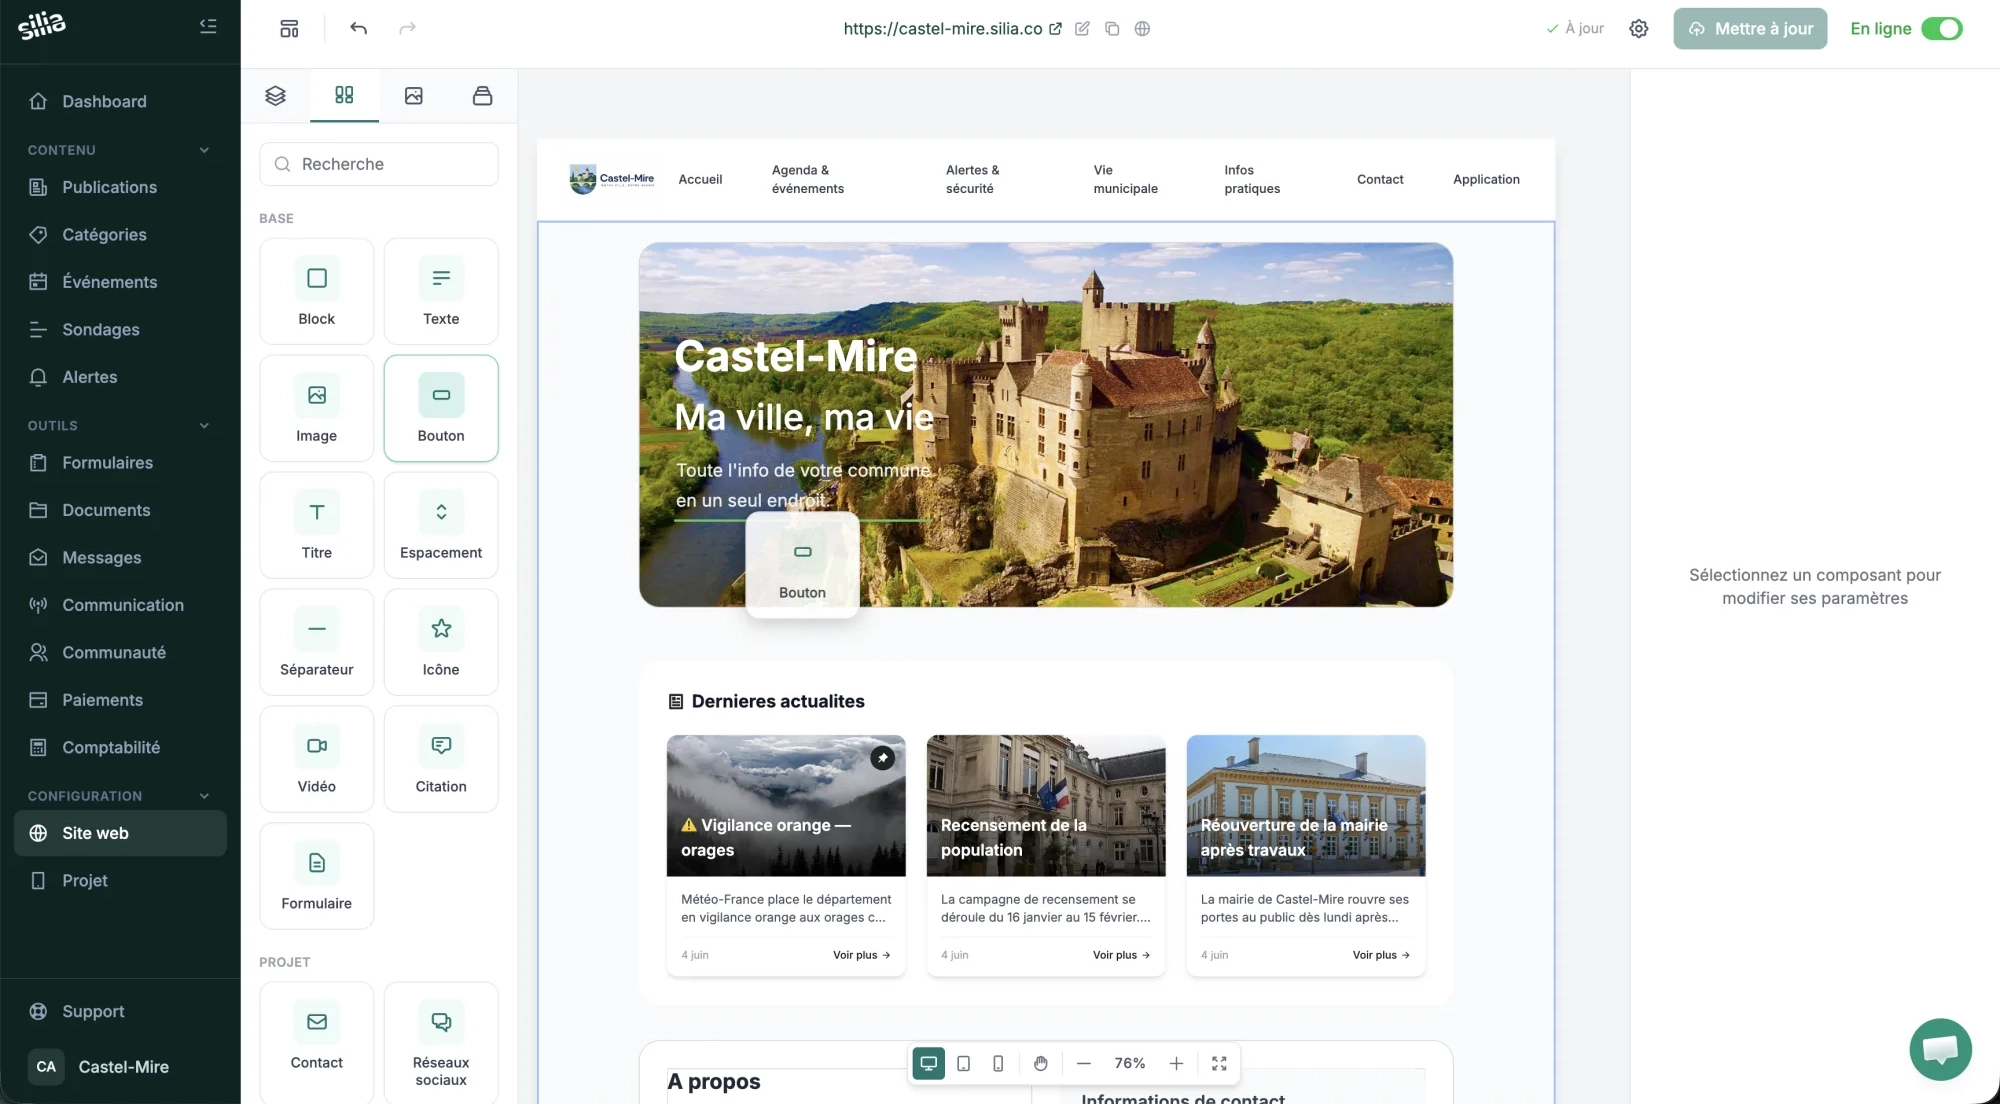This screenshot has width=2000, height=1104.
Task: Add an Espacement component
Action: pyautogui.click(x=441, y=525)
